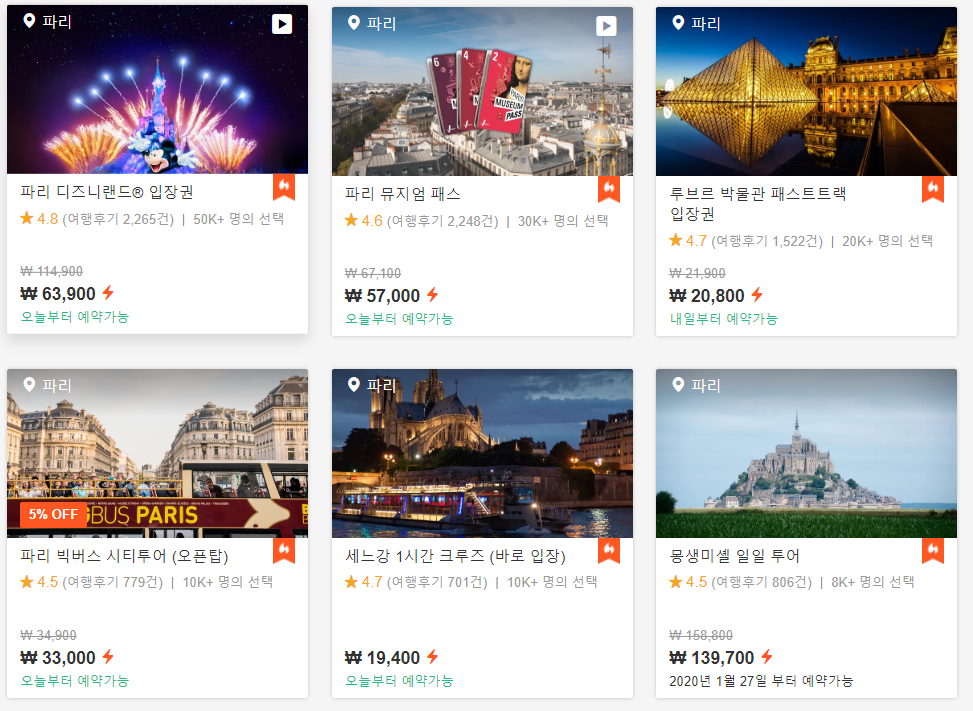Image resolution: width=973 pixels, height=711 pixels.
Task: Click lightning bolt beside ₩ 20,800 price
Action: [x=757, y=295]
